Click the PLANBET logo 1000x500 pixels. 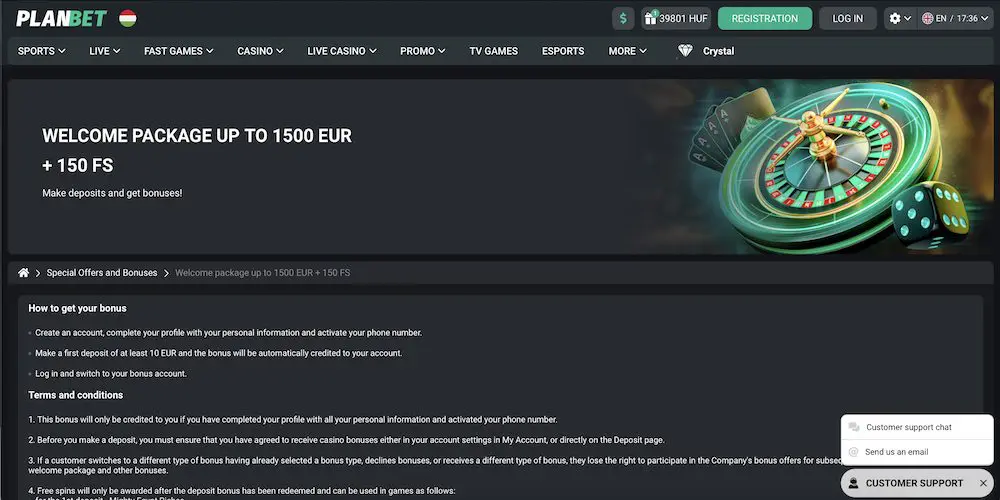pyautogui.click(x=61, y=18)
